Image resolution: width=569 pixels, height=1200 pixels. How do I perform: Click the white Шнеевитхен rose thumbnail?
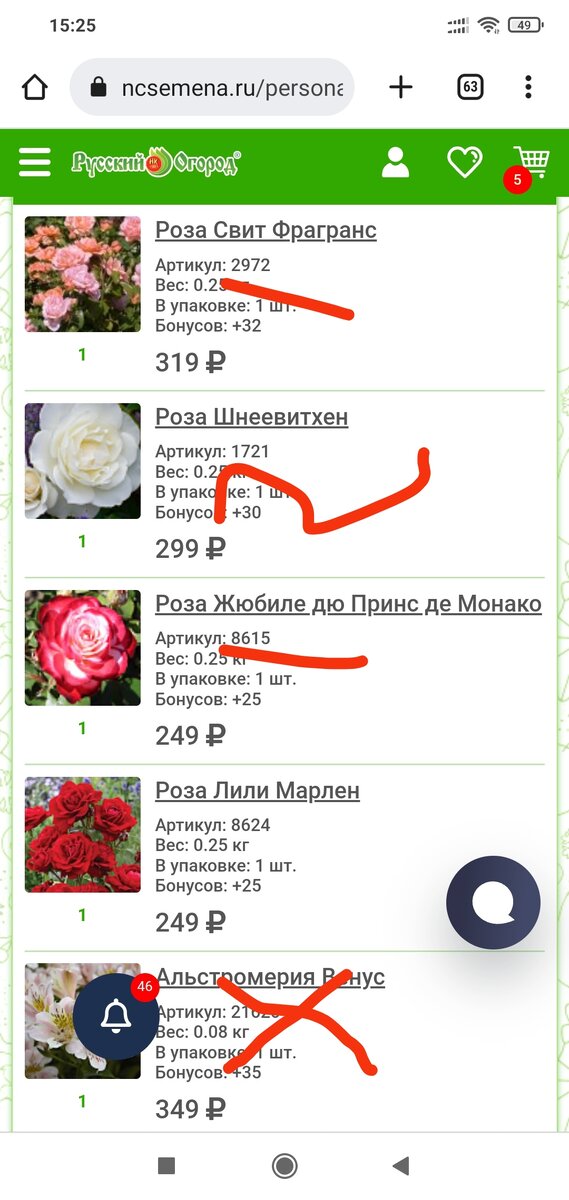pos(83,461)
